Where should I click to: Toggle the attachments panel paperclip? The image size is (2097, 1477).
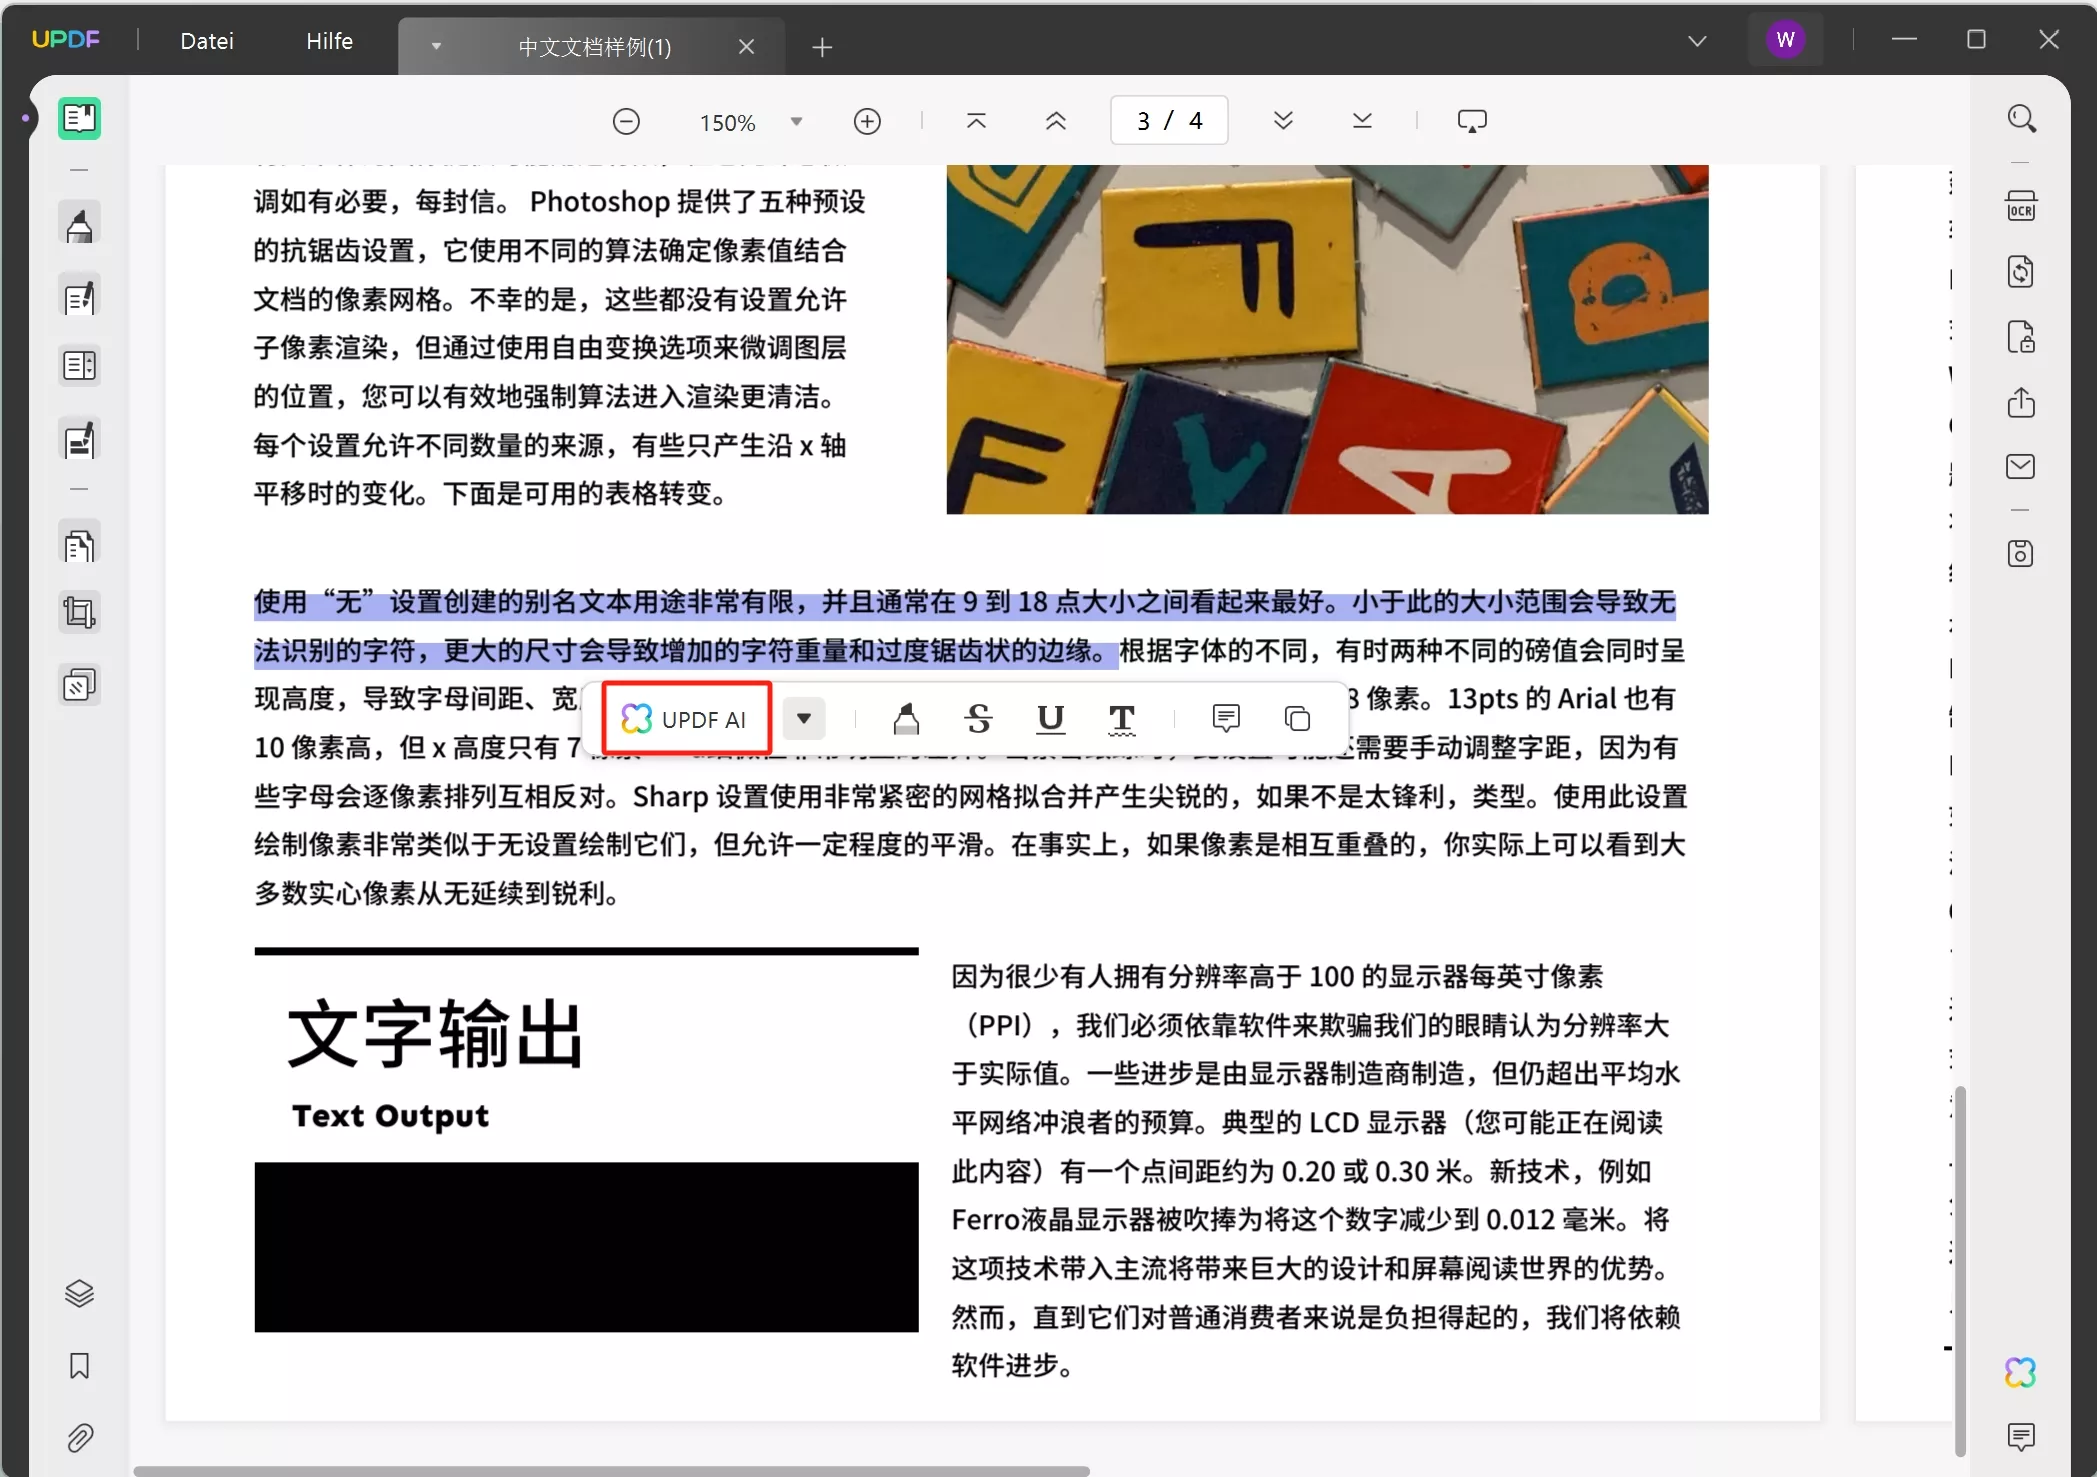[79, 1438]
